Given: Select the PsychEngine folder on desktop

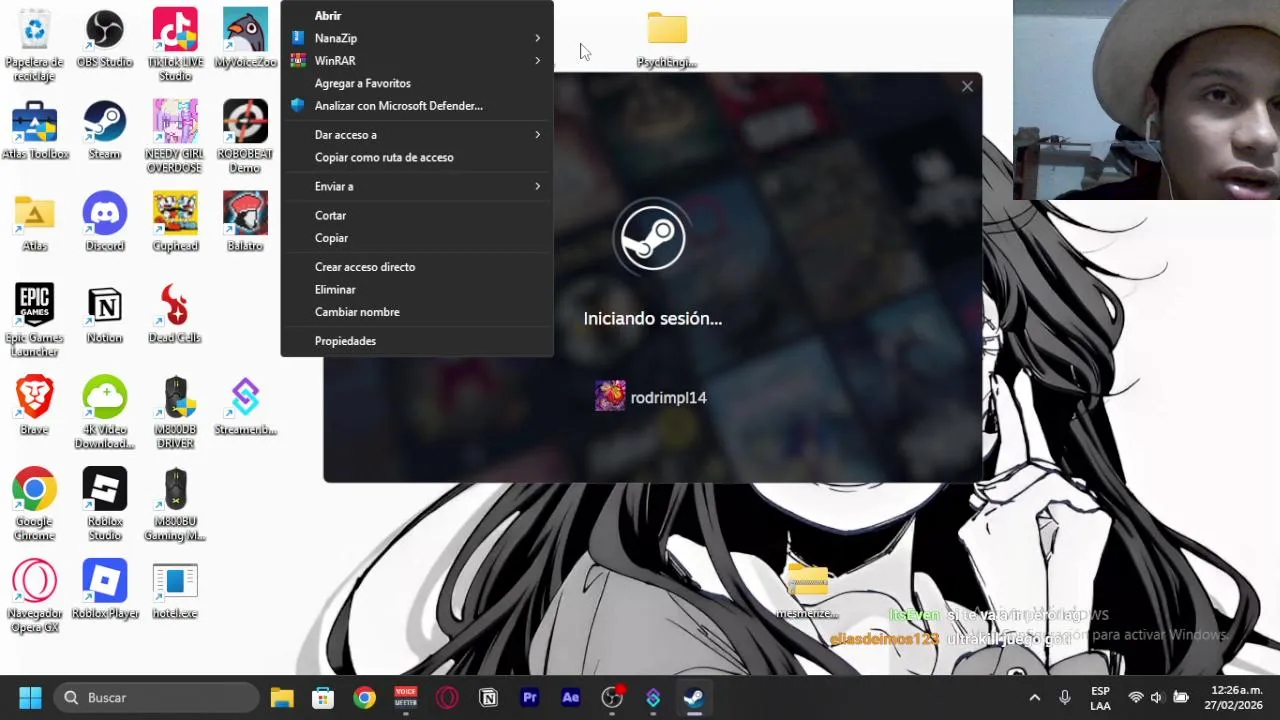Looking at the screenshot, I should [x=667, y=40].
